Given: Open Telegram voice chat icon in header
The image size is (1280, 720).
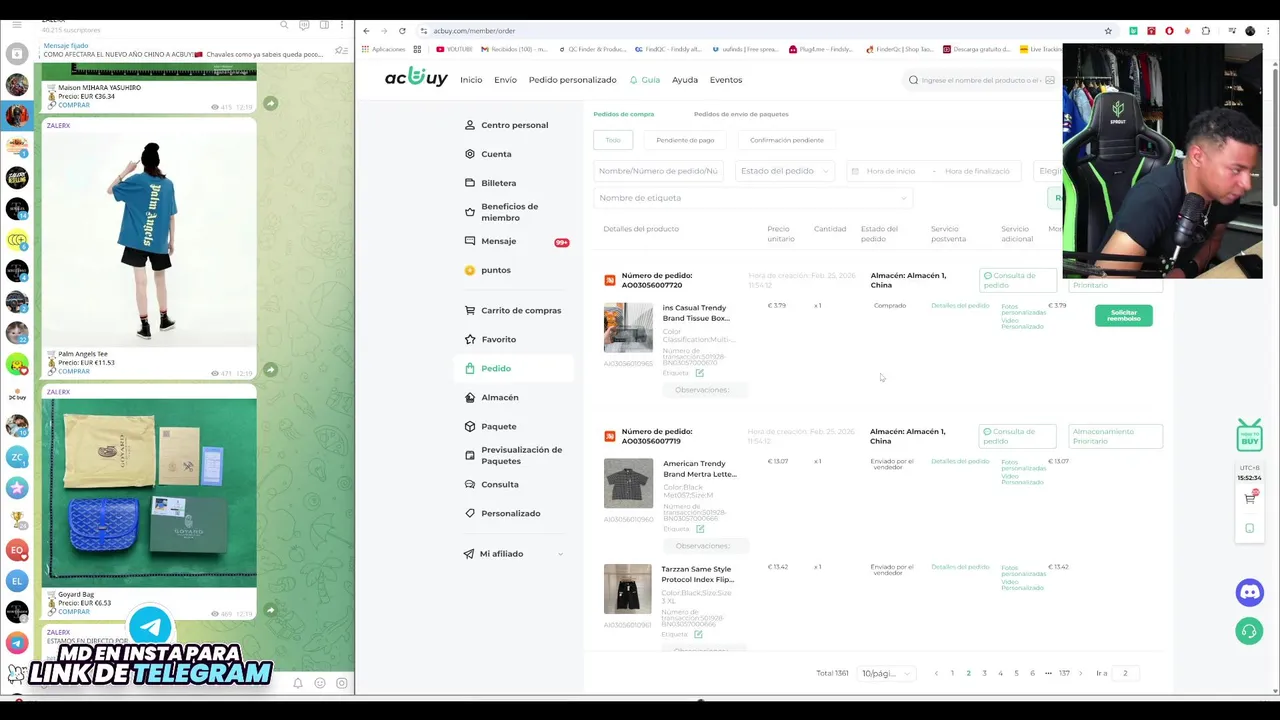Looking at the screenshot, I should [x=304, y=24].
